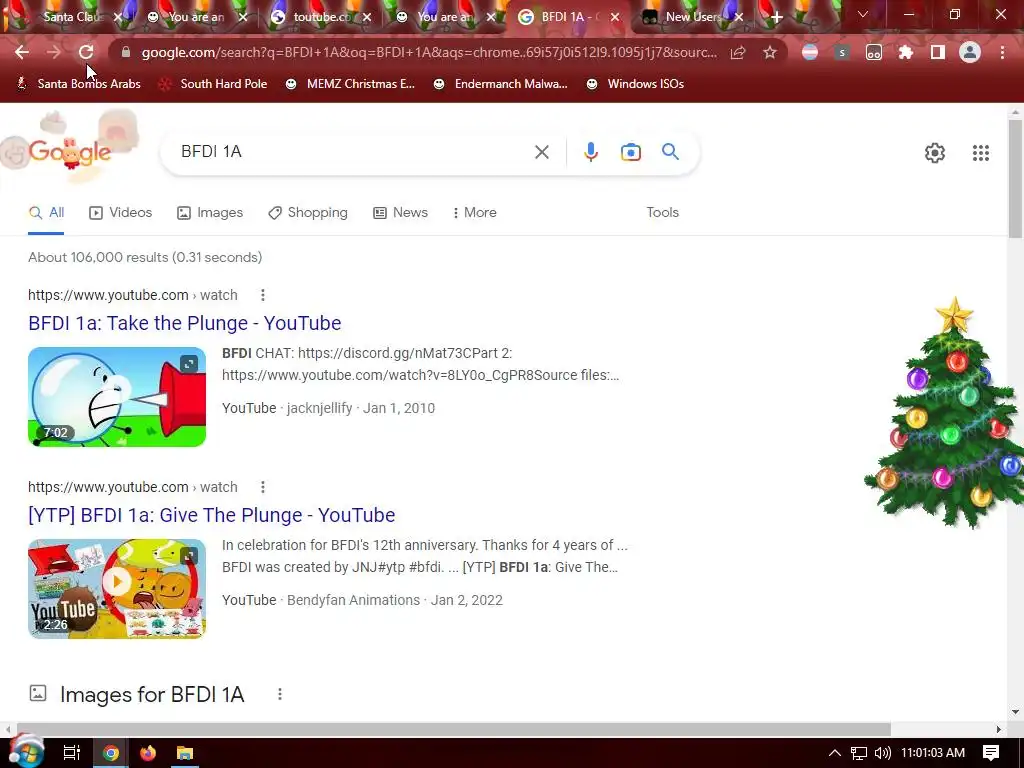
Task: Open options for Images for BFDI 1A
Action: (280, 694)
